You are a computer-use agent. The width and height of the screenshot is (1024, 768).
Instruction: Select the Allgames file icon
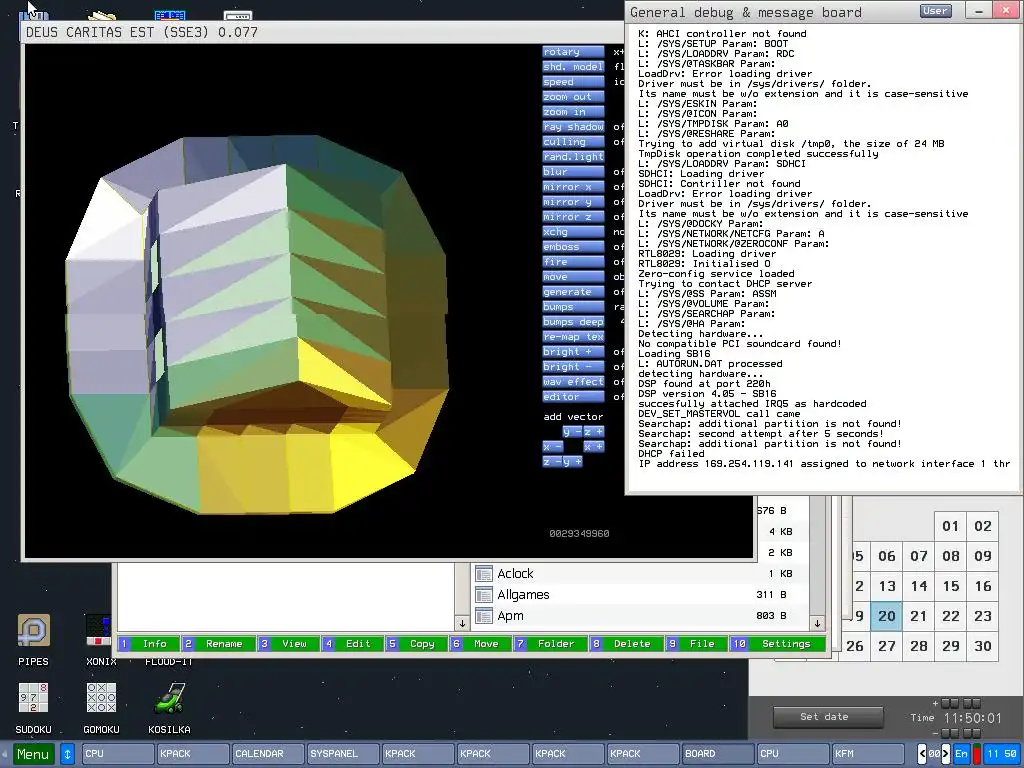(484, 595)
